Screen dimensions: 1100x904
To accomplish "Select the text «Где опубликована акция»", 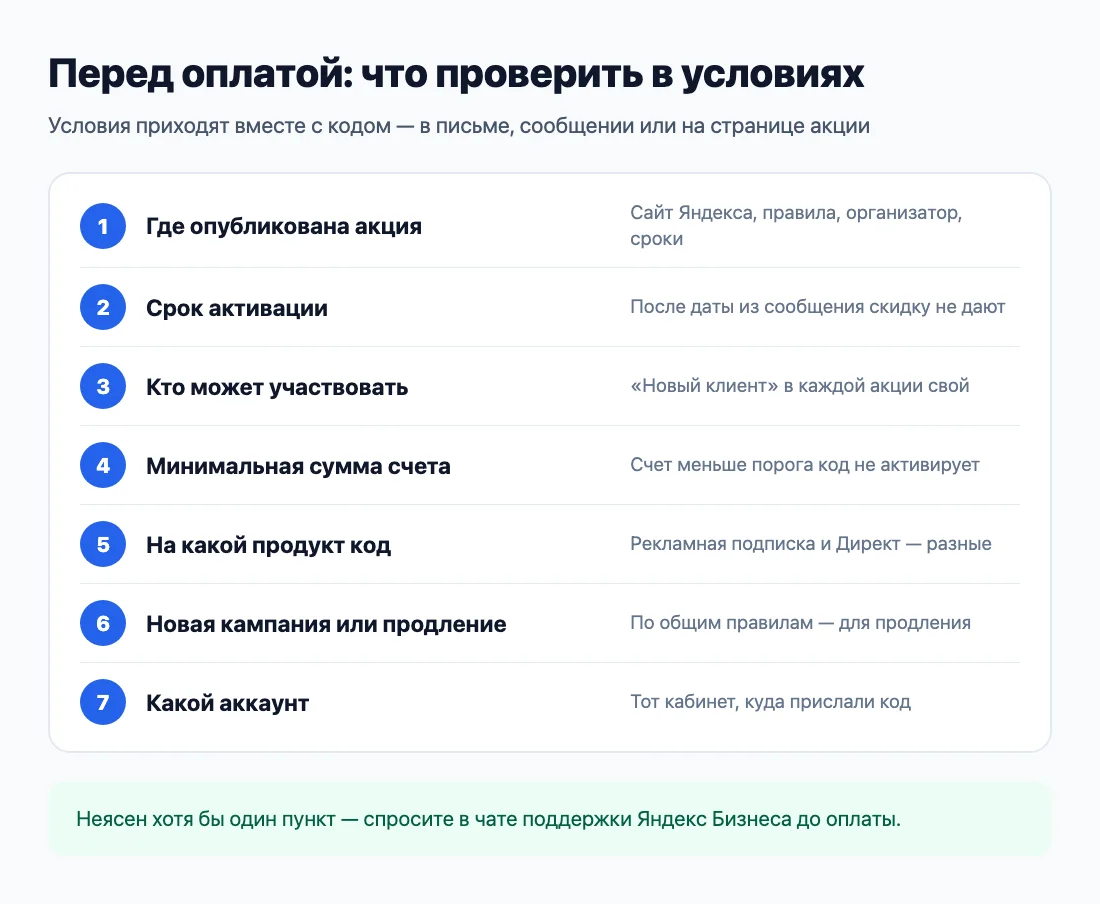I will pos(284,227).
